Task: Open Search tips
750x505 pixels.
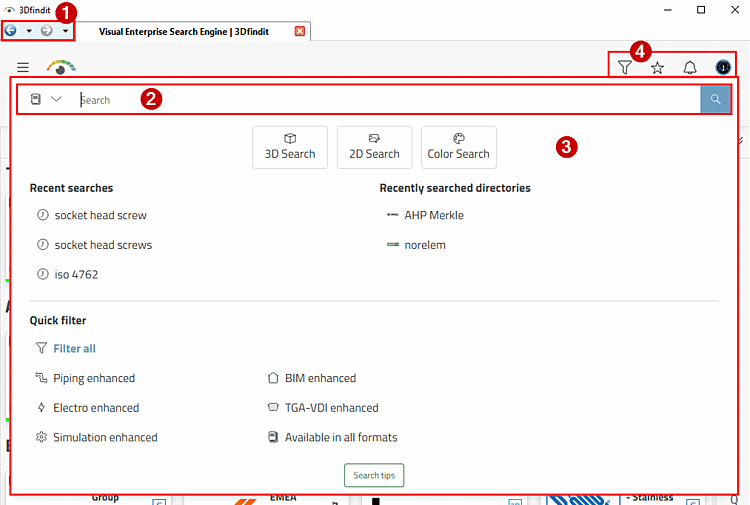Action: (374, 475)
